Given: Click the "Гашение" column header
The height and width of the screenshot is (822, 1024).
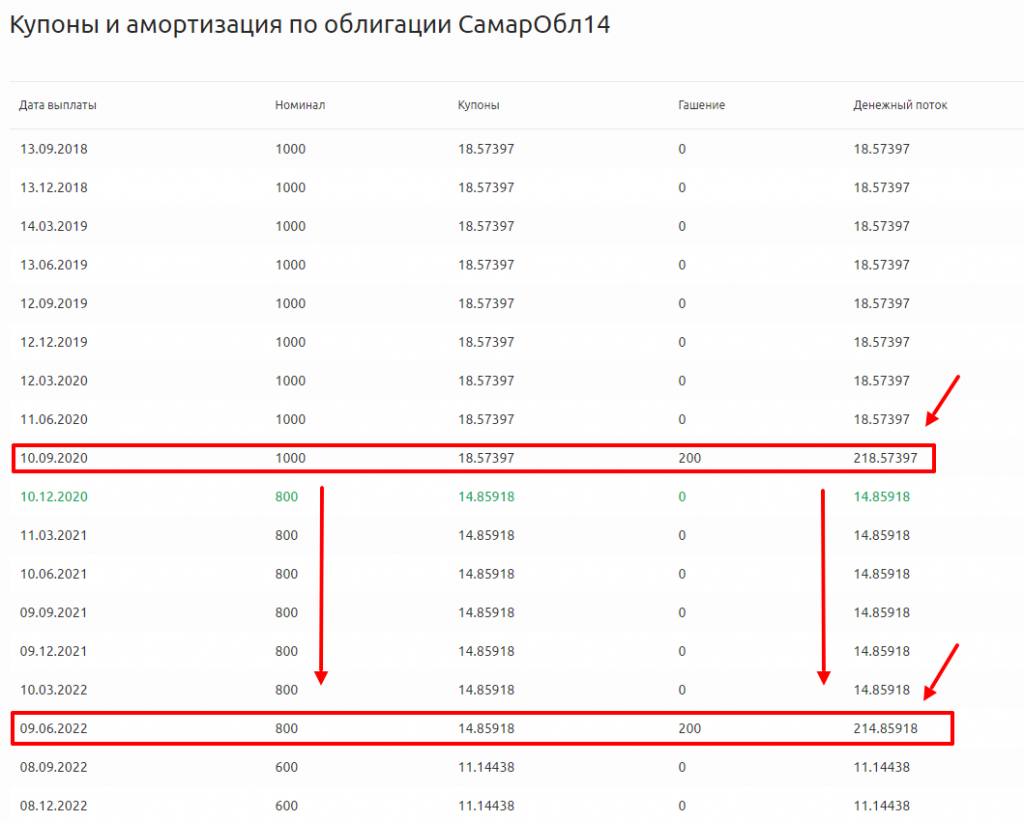Looking at the screenshot, I should tap(701, 105).
